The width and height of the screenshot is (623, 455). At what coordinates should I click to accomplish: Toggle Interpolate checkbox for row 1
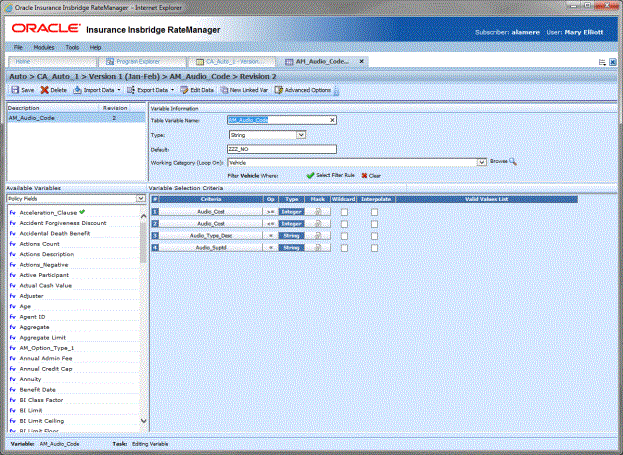click(x=374, y=212)
